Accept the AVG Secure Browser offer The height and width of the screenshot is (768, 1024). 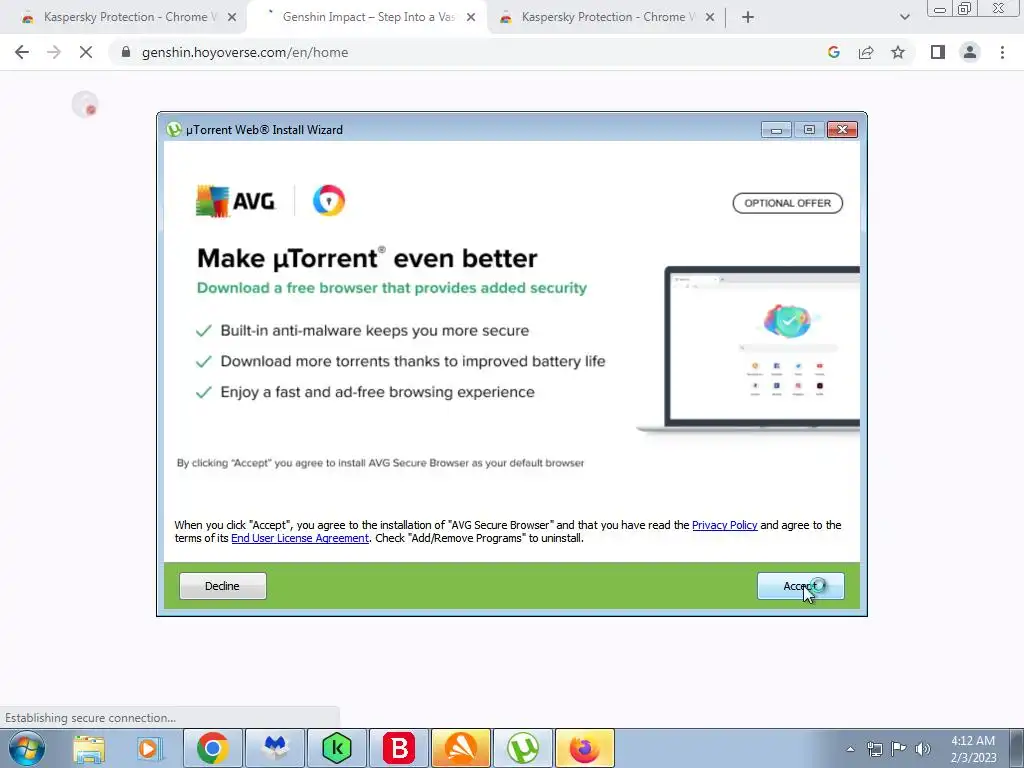point(800,586)
